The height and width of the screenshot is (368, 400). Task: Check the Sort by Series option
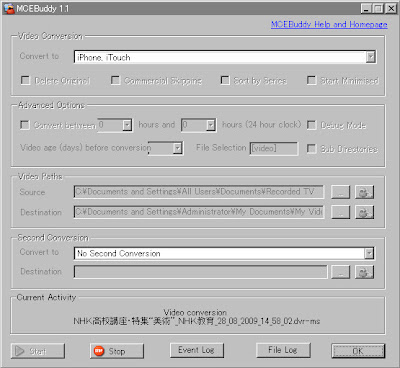point(225,80)
